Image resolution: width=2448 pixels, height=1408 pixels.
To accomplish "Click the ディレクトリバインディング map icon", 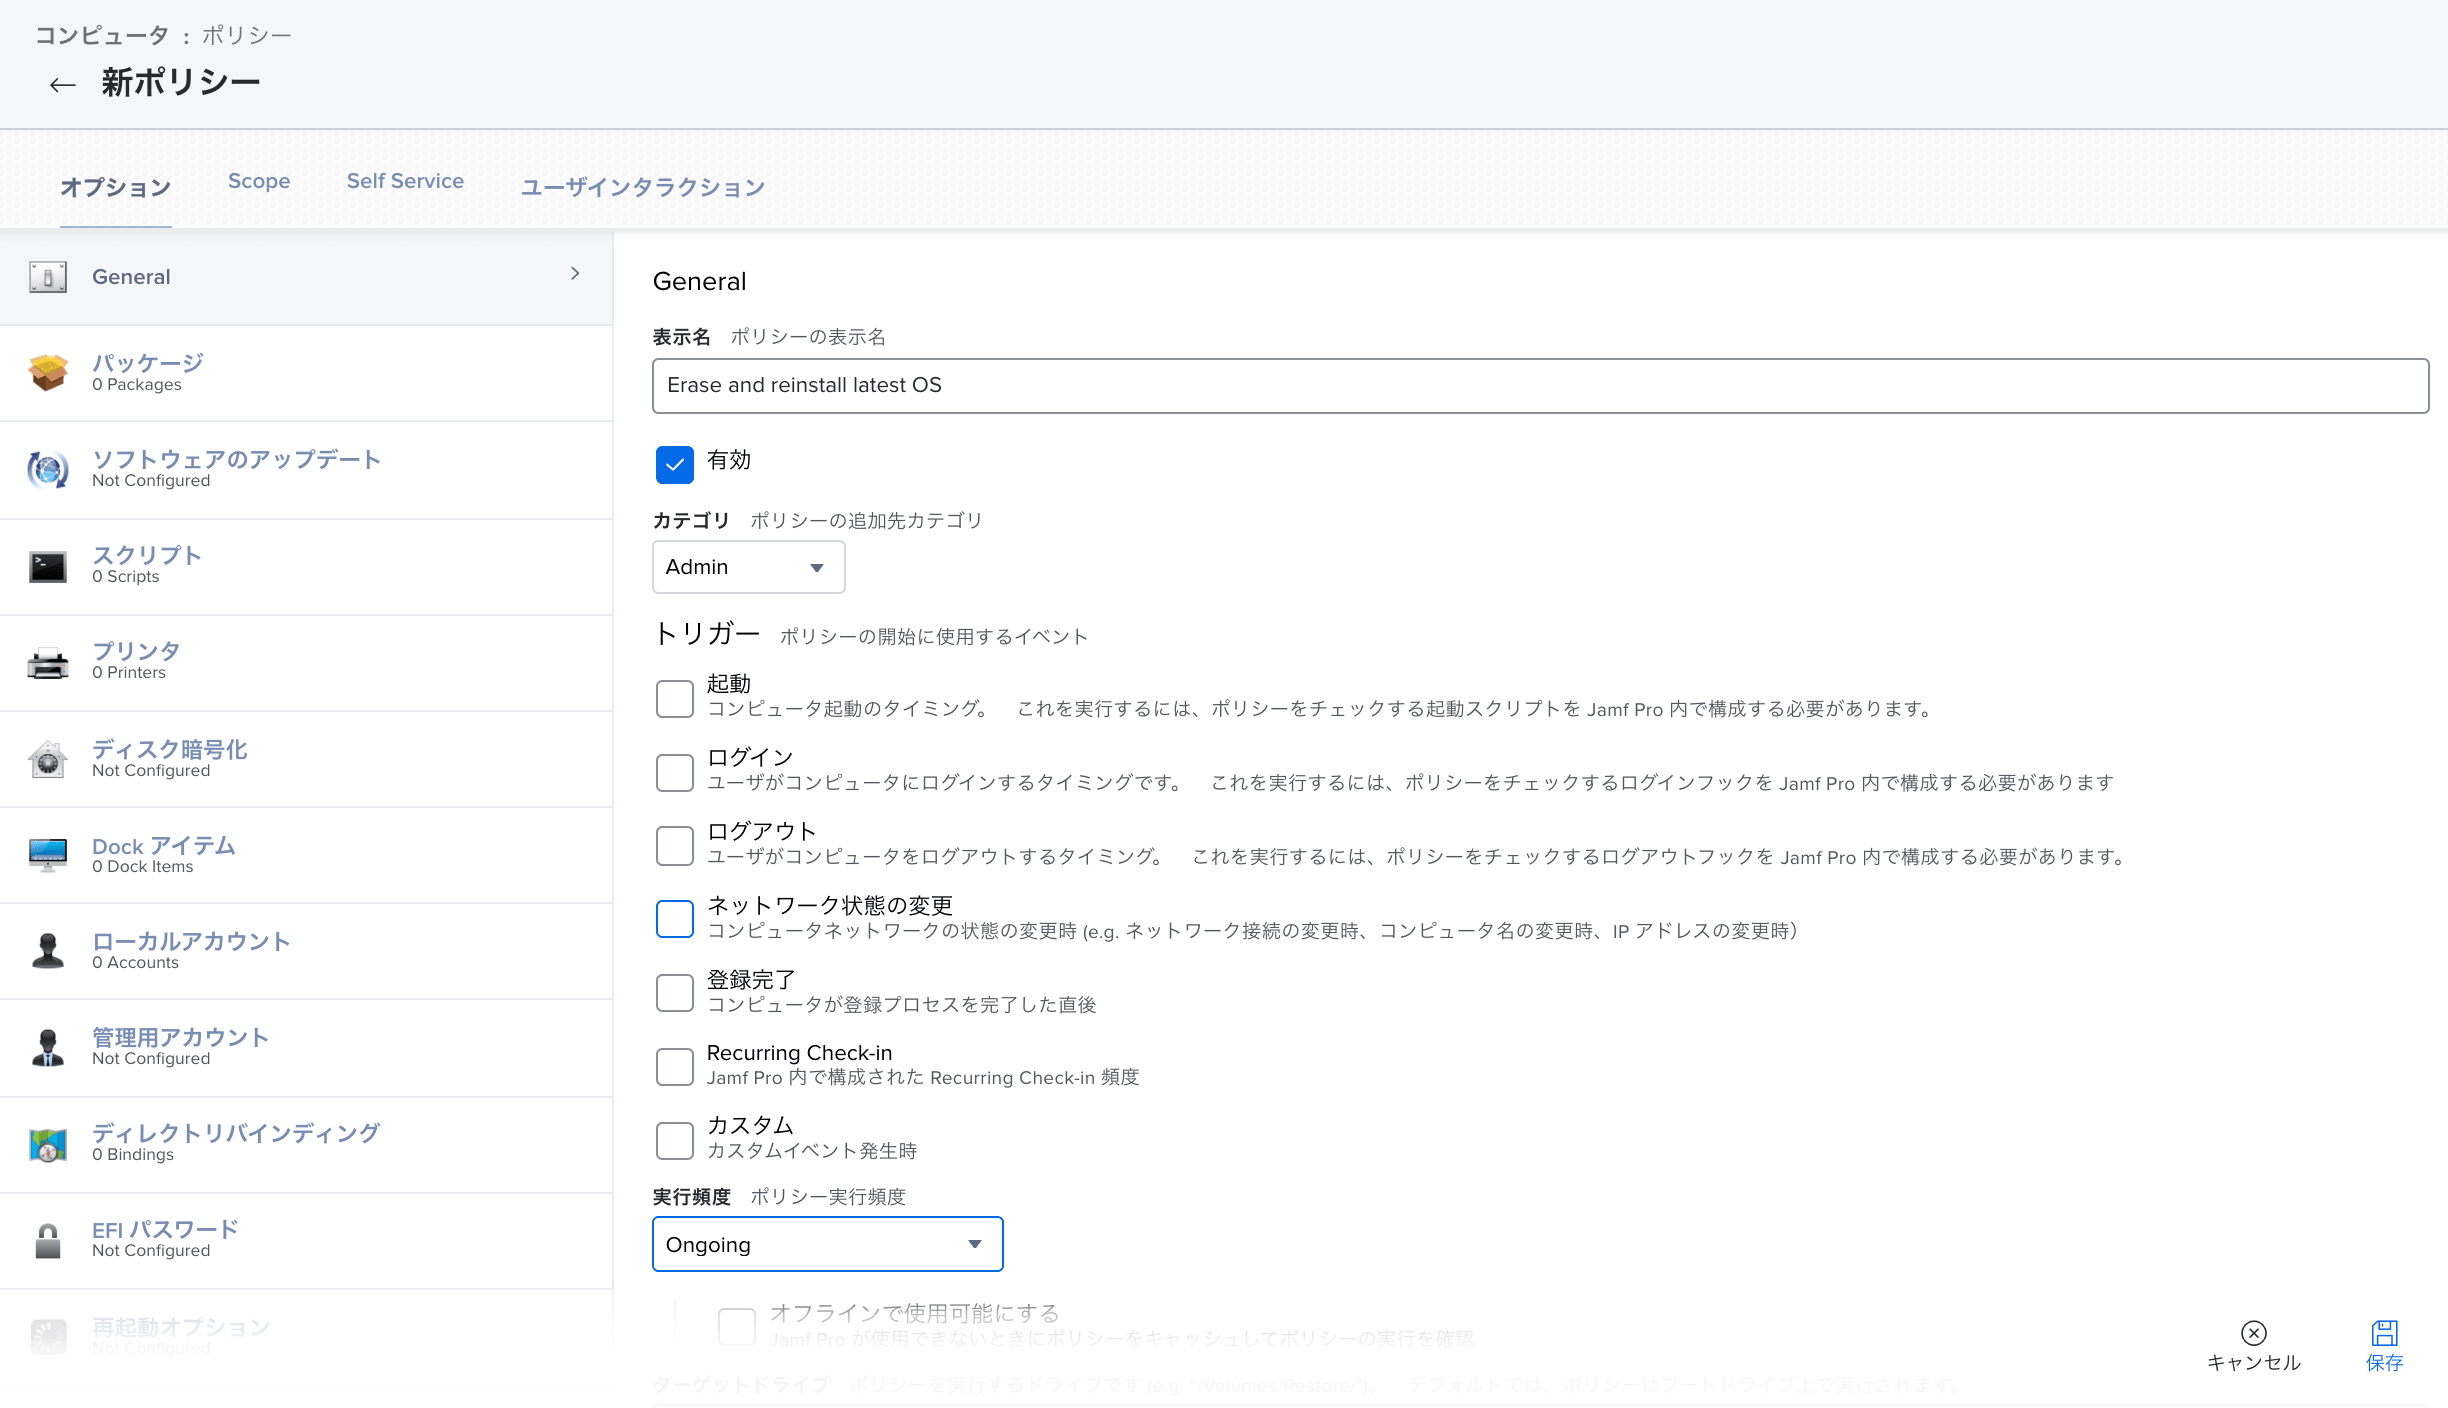I will 48,1144.
